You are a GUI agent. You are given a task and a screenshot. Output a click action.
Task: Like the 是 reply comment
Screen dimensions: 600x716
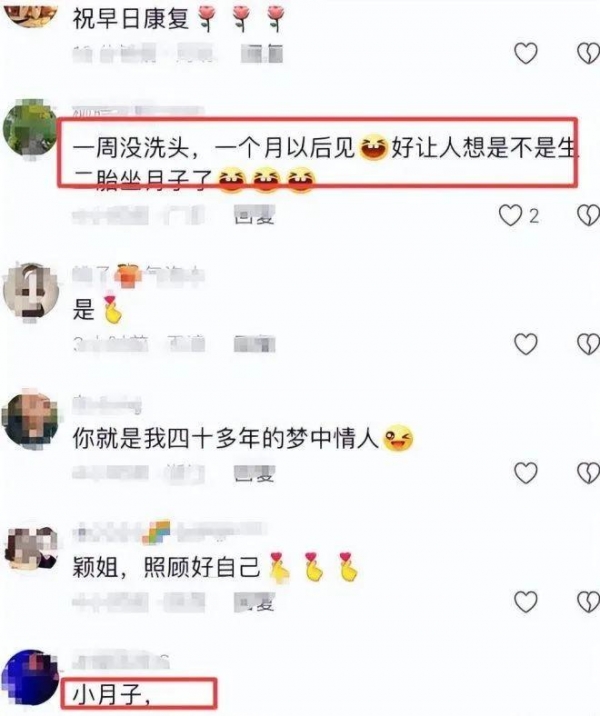(x=526, y=343)
